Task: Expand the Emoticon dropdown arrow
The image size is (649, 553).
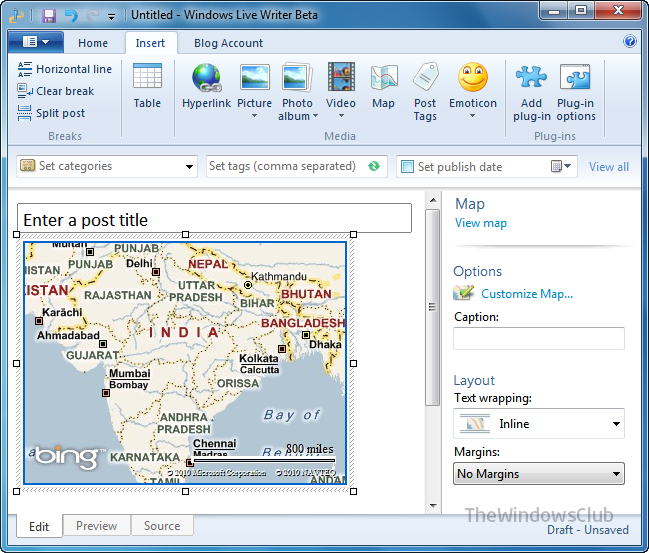Action: tap(472, 116)
